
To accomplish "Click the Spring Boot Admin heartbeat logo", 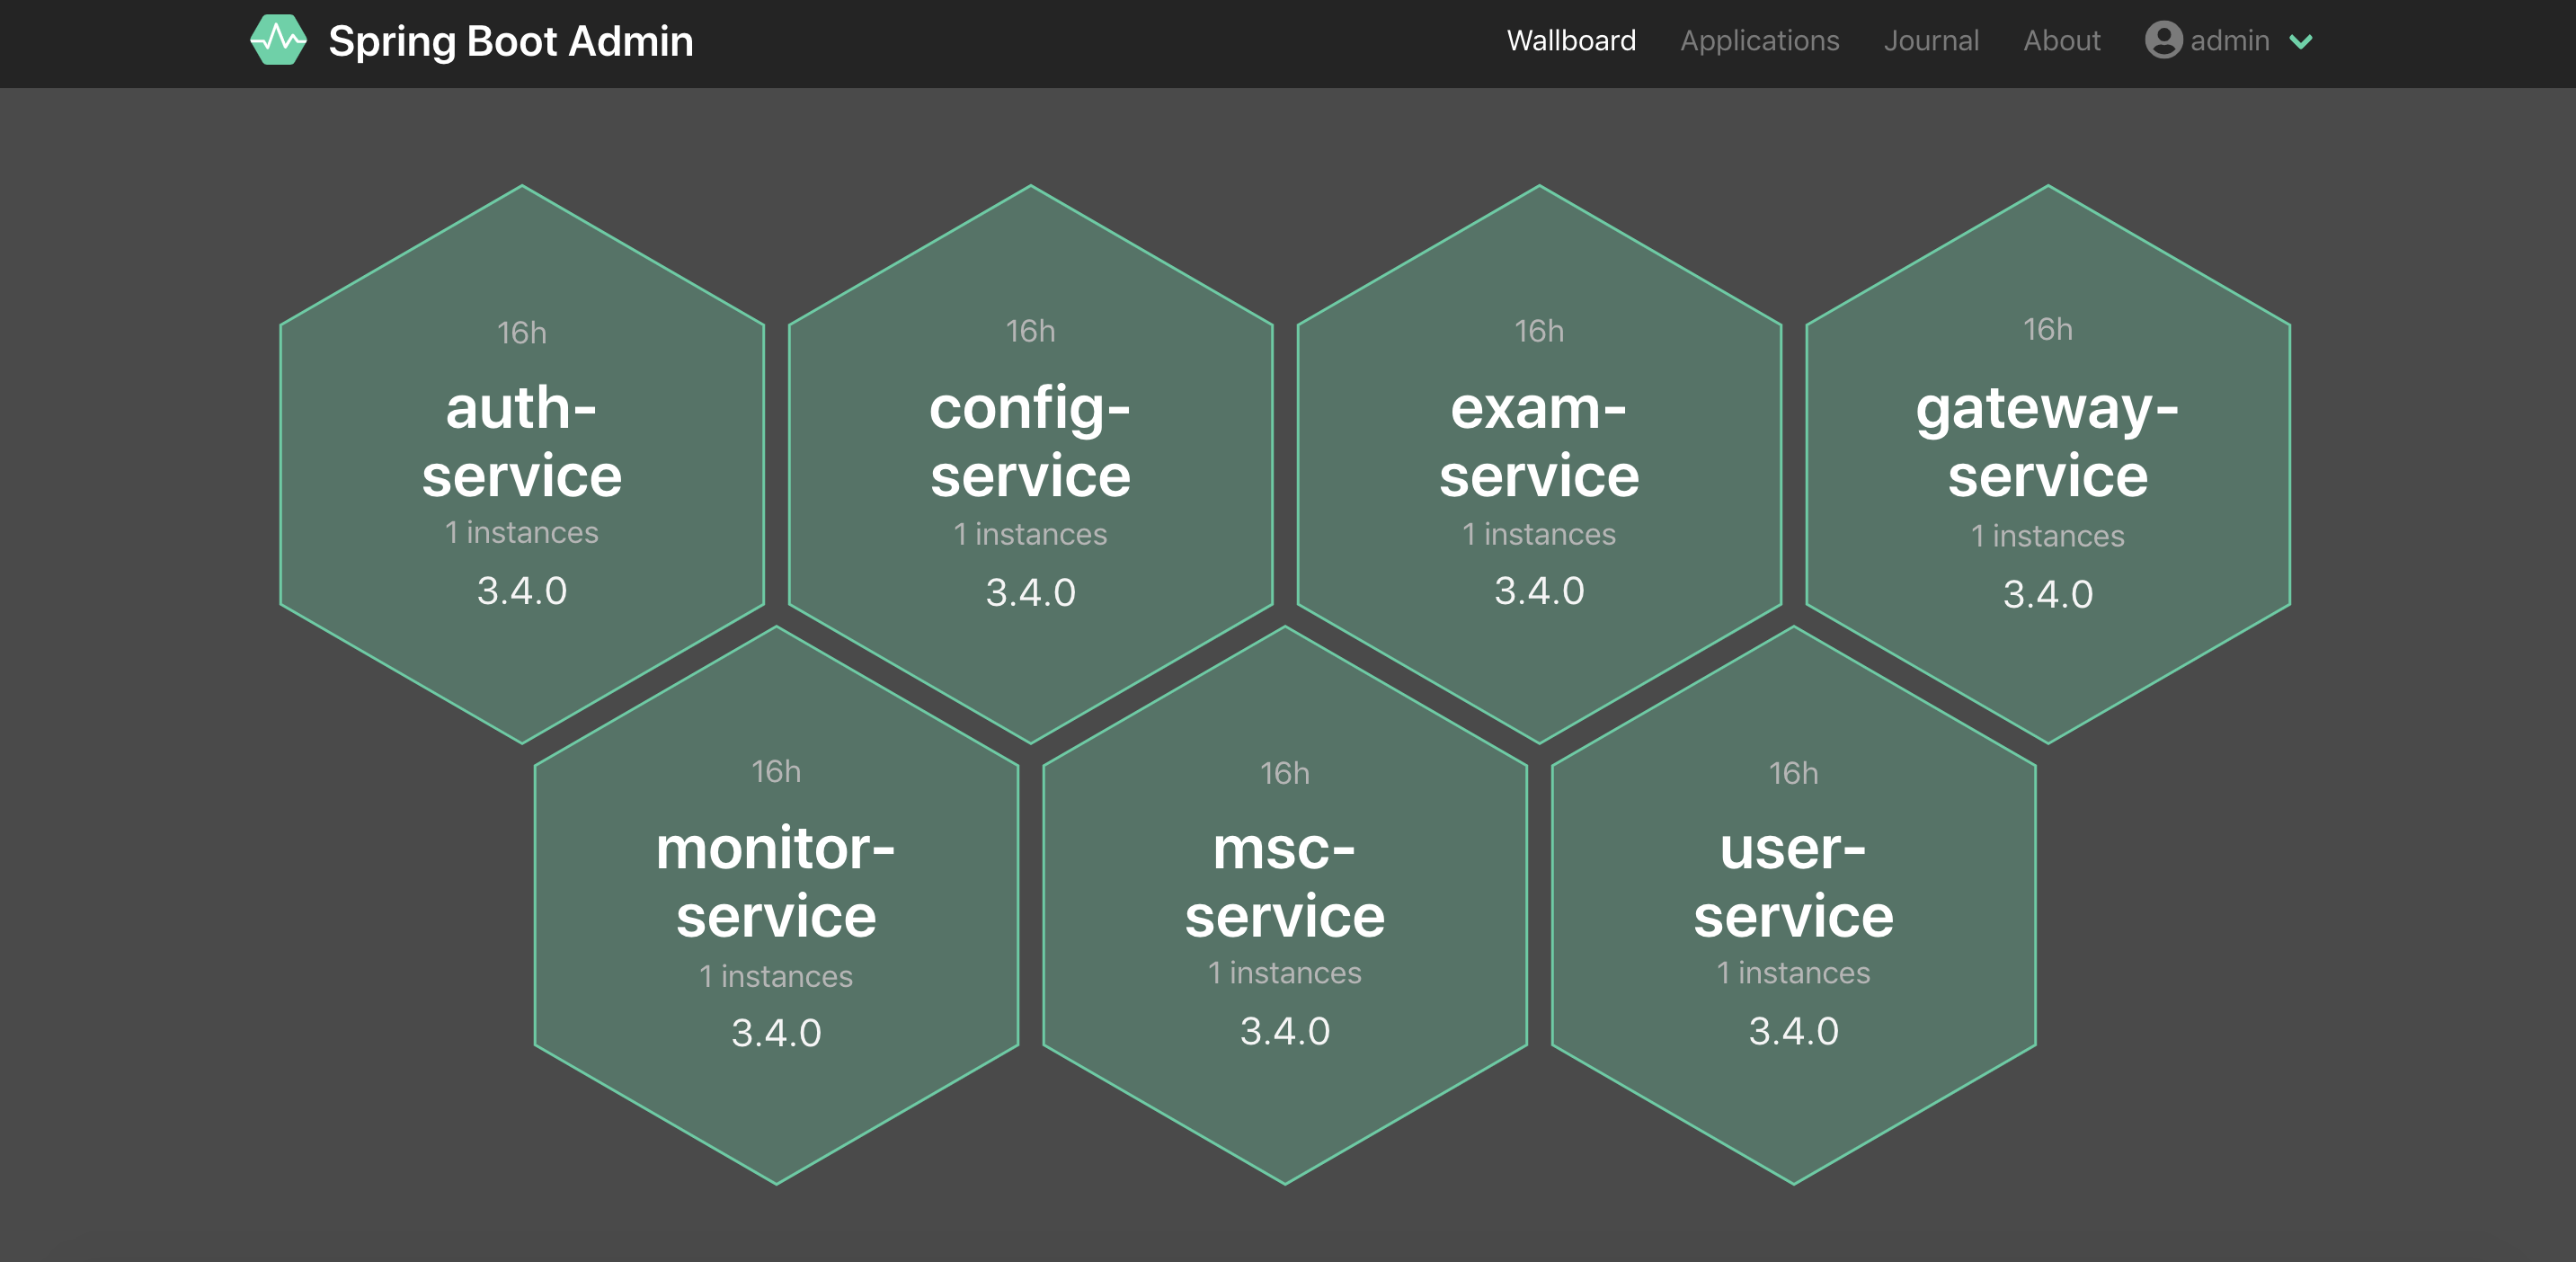I will (x=278, y=40).
